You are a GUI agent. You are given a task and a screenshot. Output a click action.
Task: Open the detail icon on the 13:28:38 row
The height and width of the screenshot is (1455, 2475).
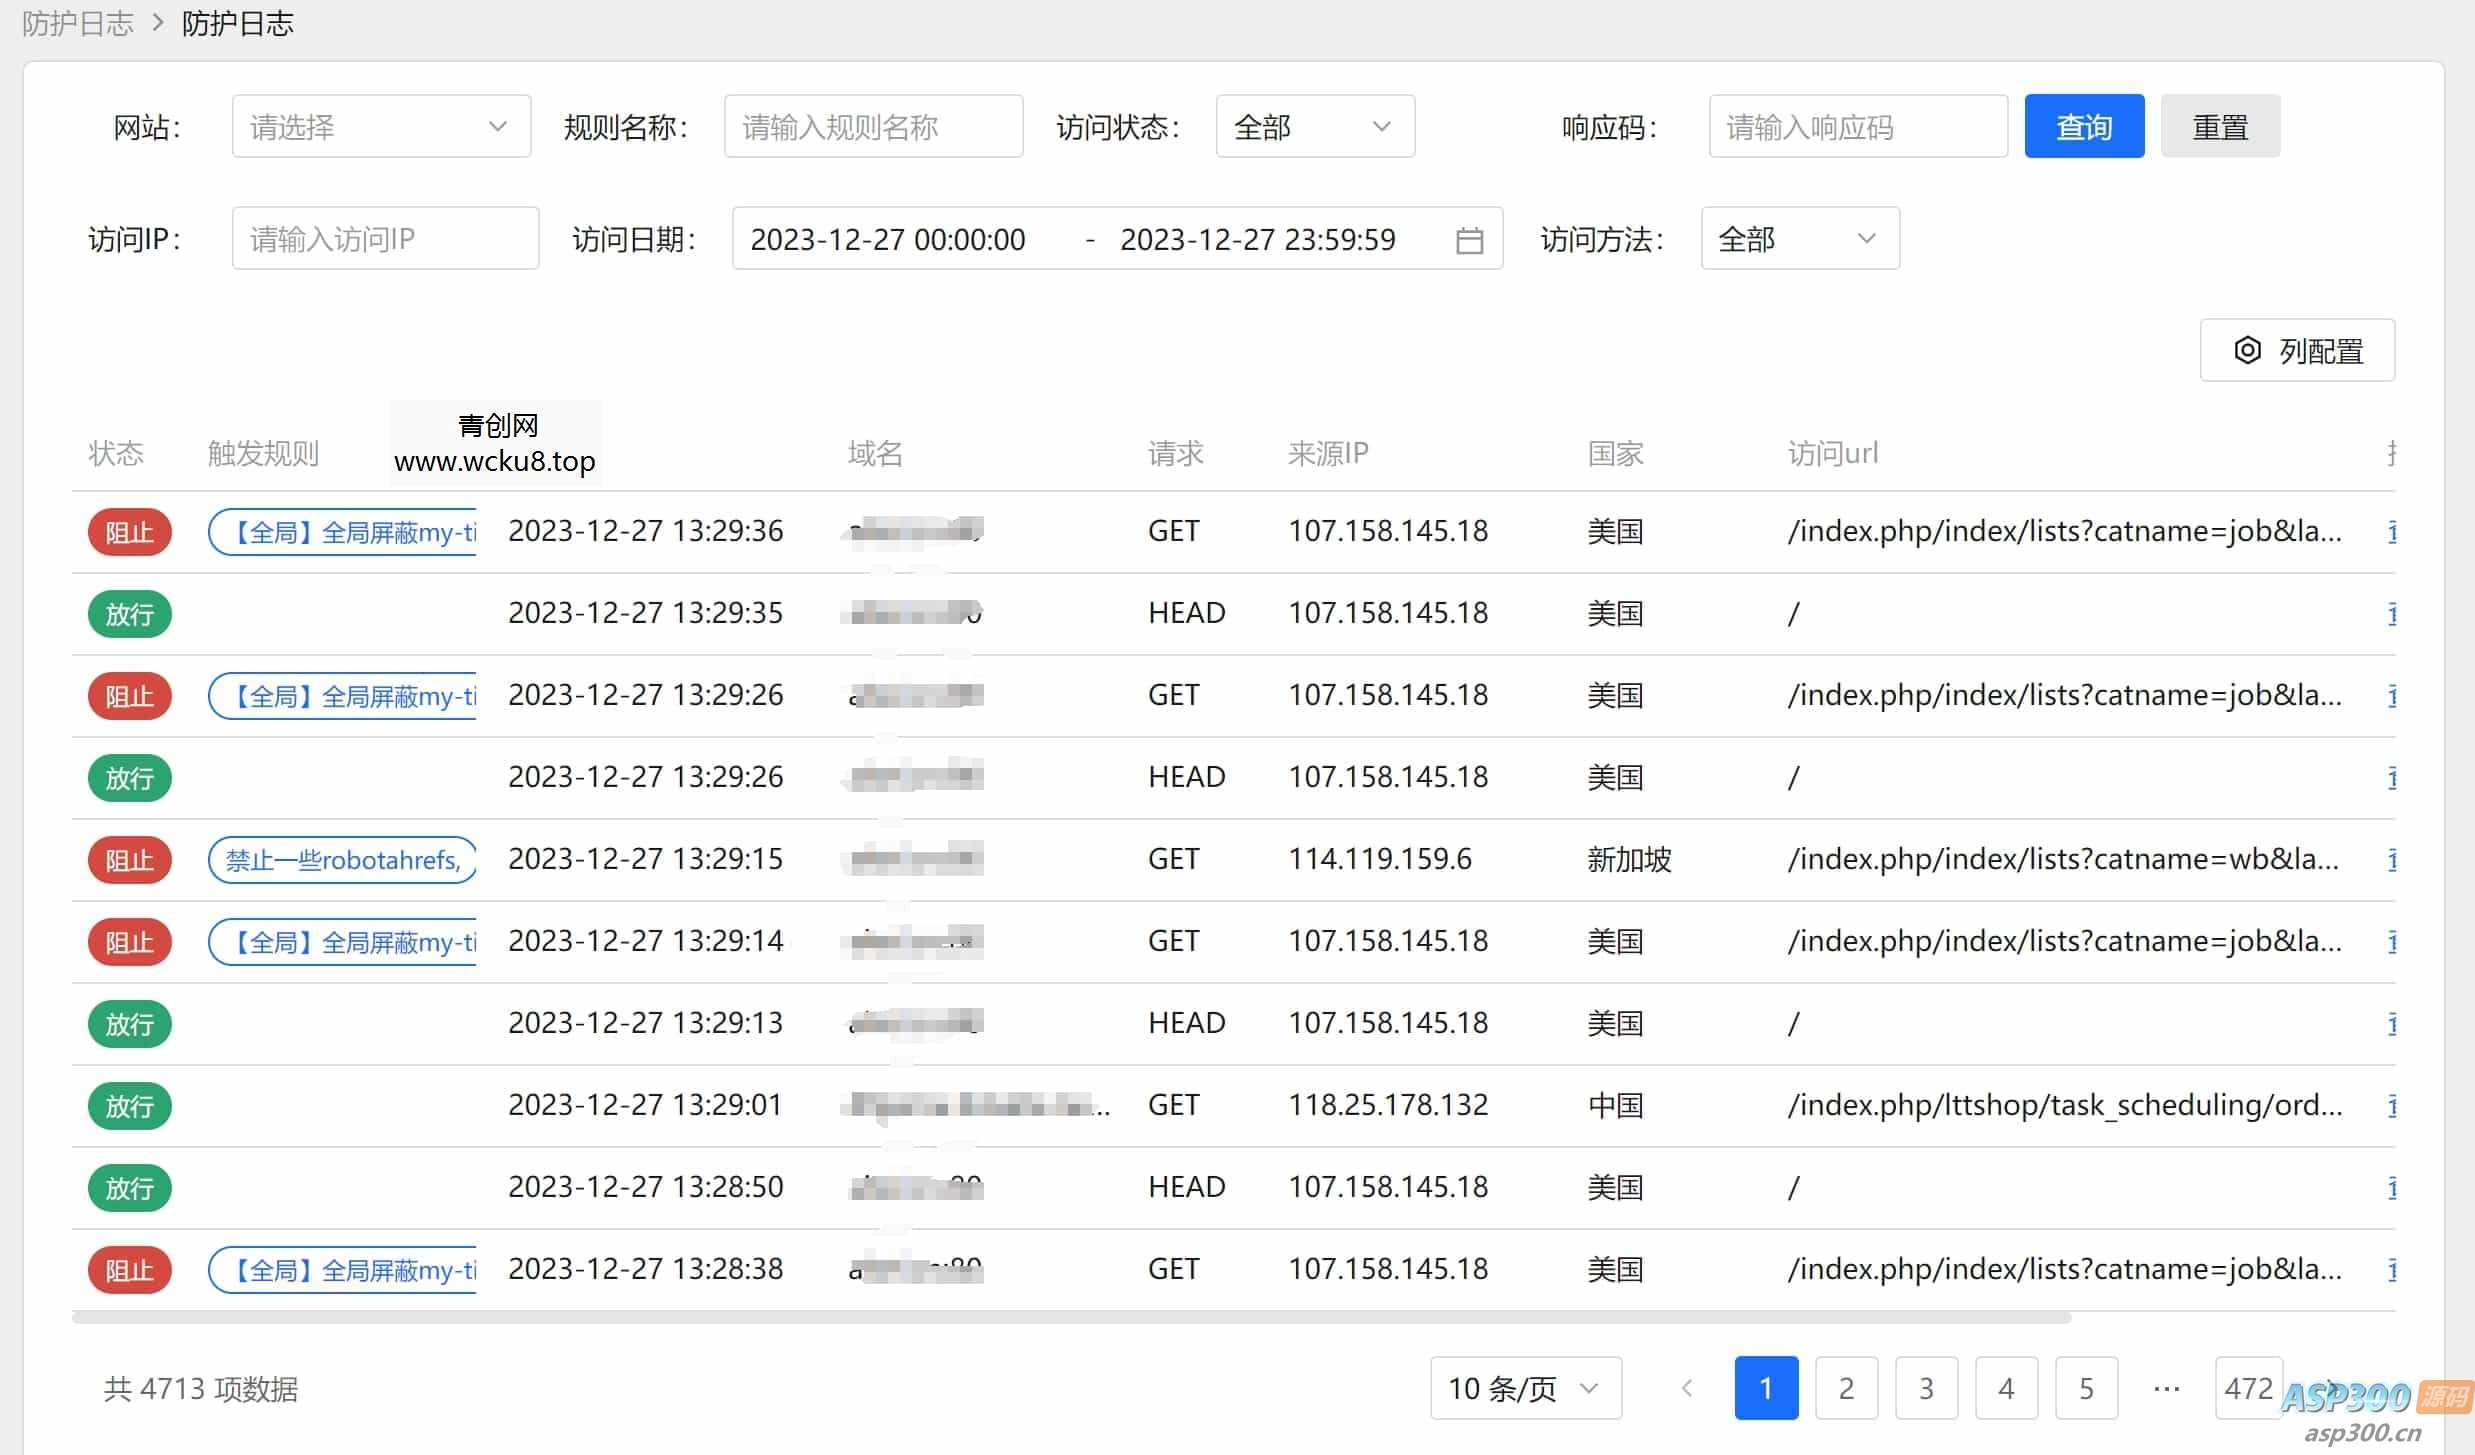click(2393, 1269)
